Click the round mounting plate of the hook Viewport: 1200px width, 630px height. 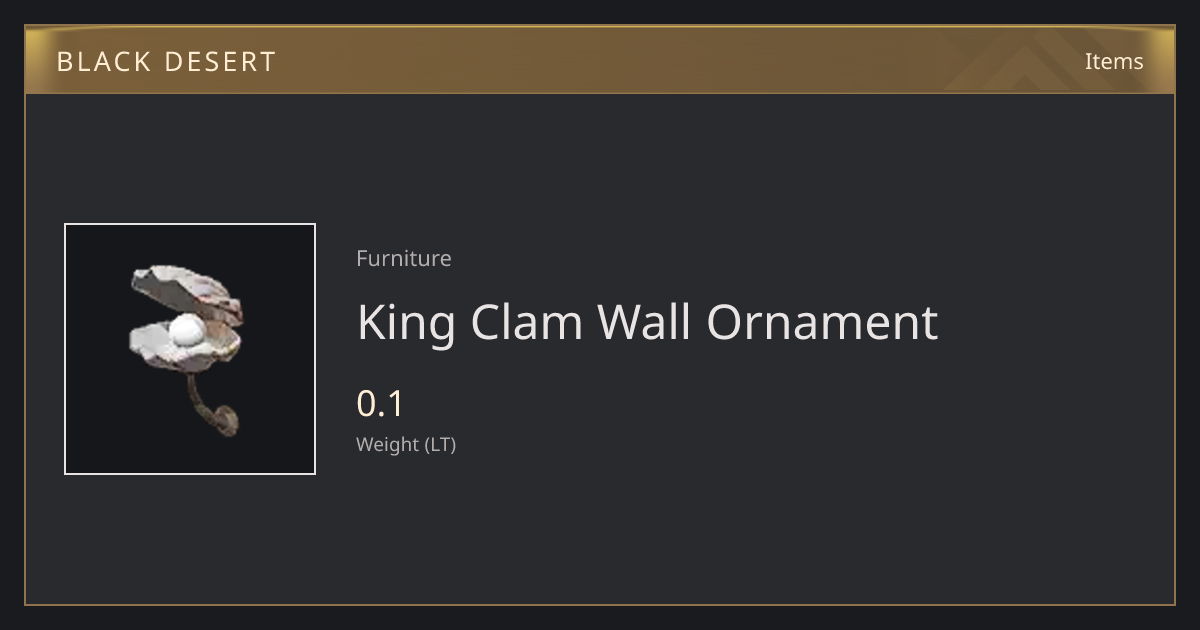click(225, 420)
